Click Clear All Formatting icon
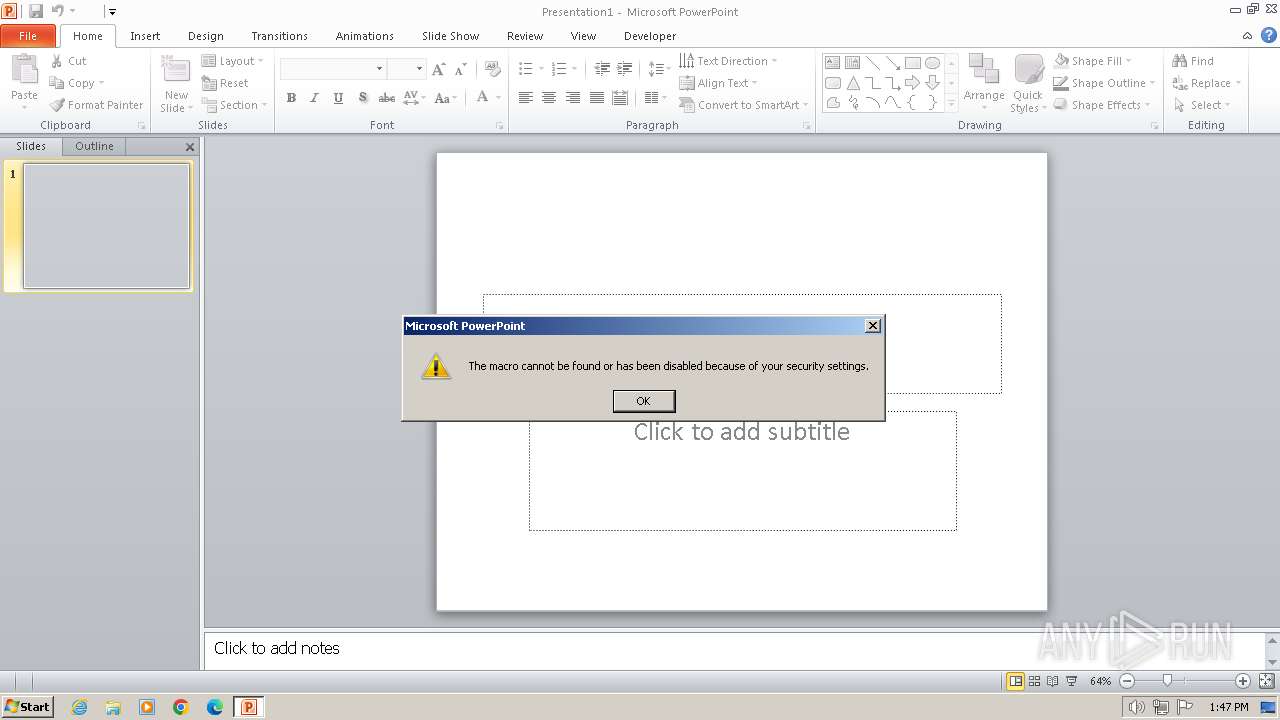1280x720 pixels. (492, 69)
